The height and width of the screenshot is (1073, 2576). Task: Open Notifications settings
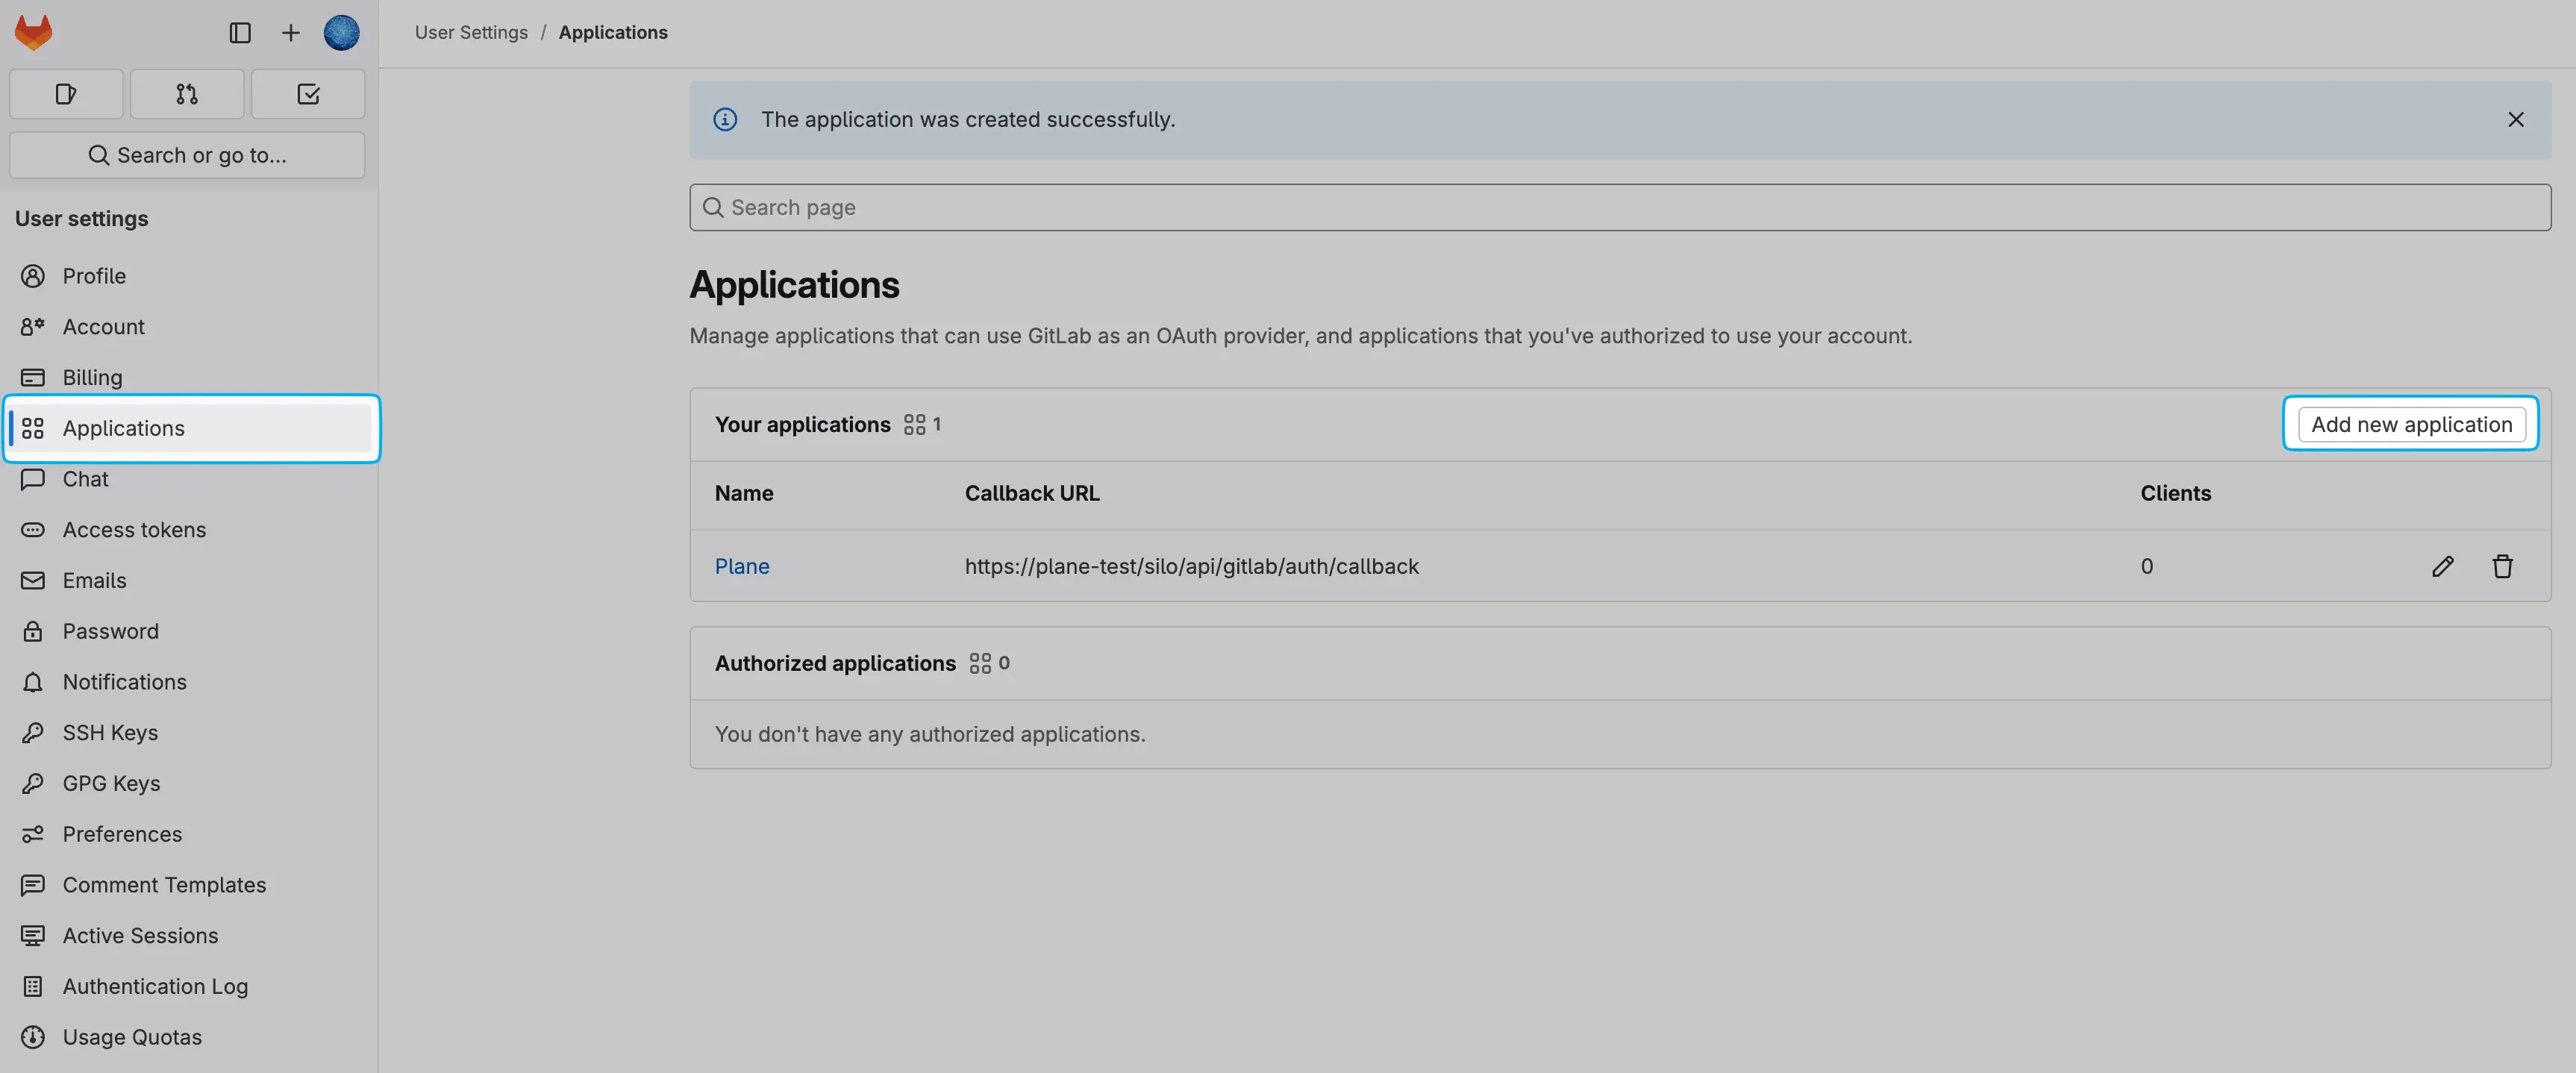[124, 681]
